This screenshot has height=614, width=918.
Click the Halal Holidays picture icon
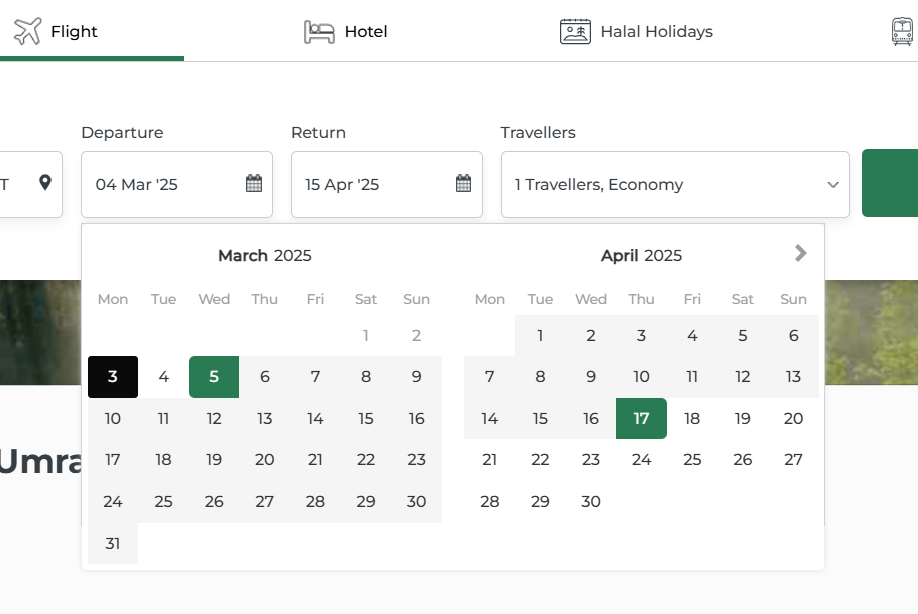[575, 32]
